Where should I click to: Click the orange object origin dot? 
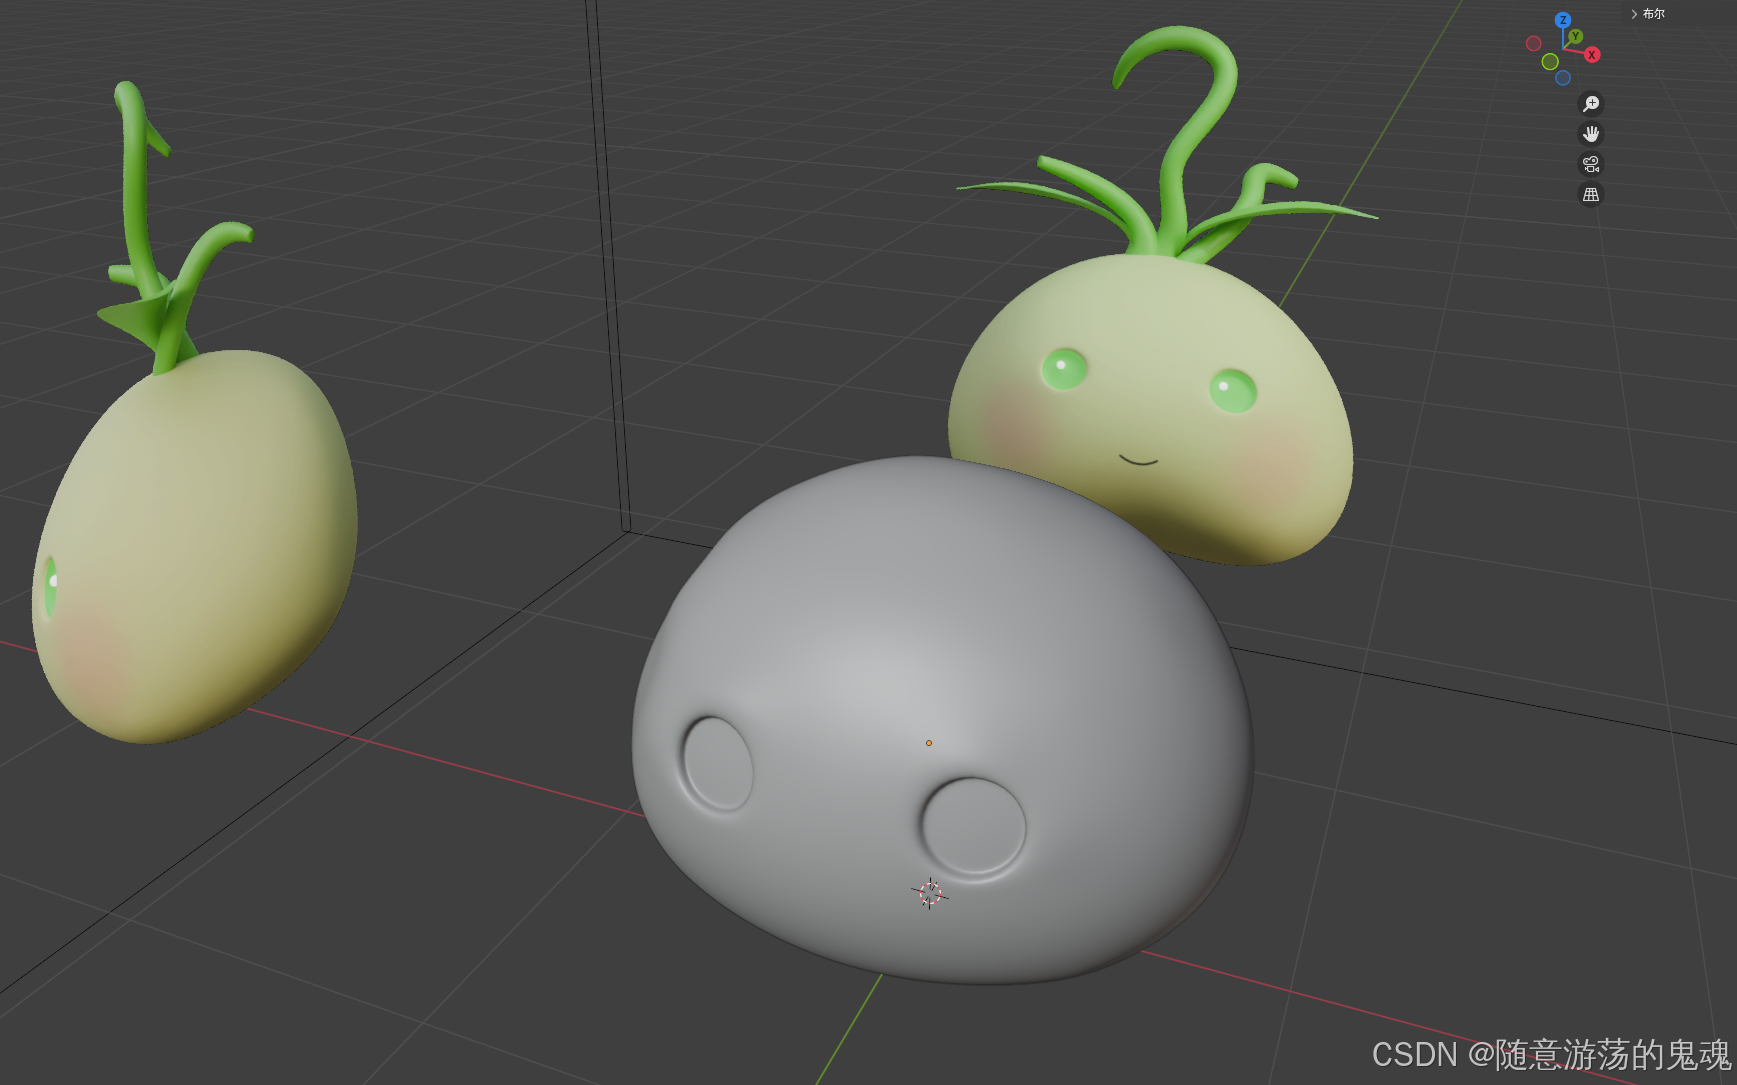tap(929, 743)
